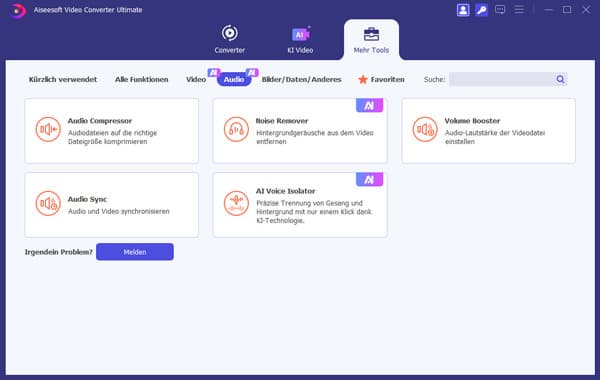Image resolution: width=600 pixels, height=380 pixels.
Task: Open the Converter tab
Action: click(230, 39)
